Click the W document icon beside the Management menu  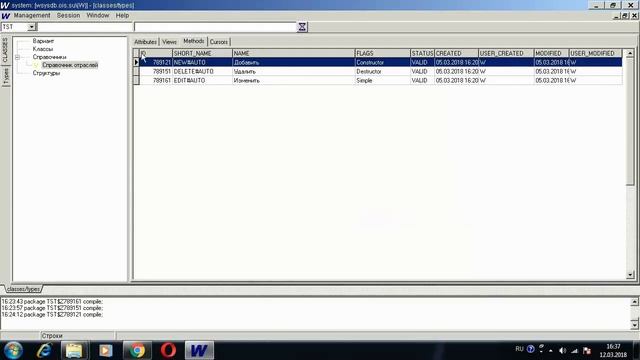(5, 16)
